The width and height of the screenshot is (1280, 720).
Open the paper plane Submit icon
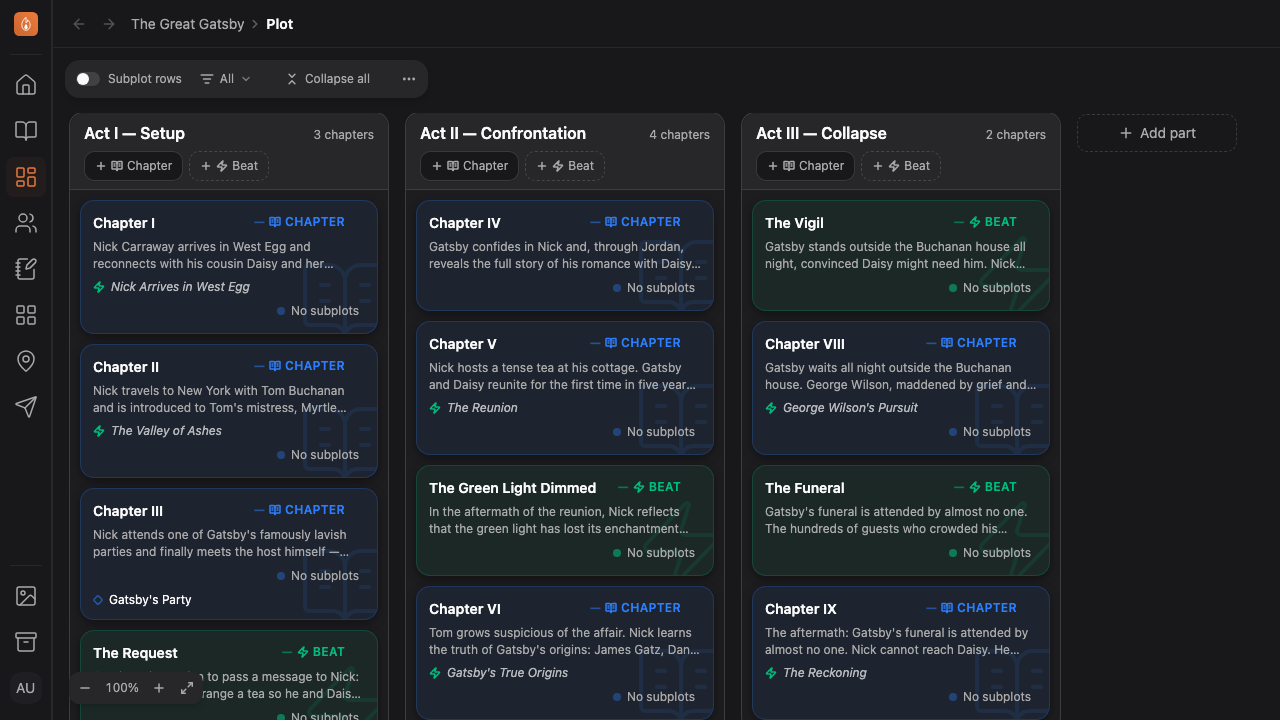pyautogui.click(x=26, y=407)
